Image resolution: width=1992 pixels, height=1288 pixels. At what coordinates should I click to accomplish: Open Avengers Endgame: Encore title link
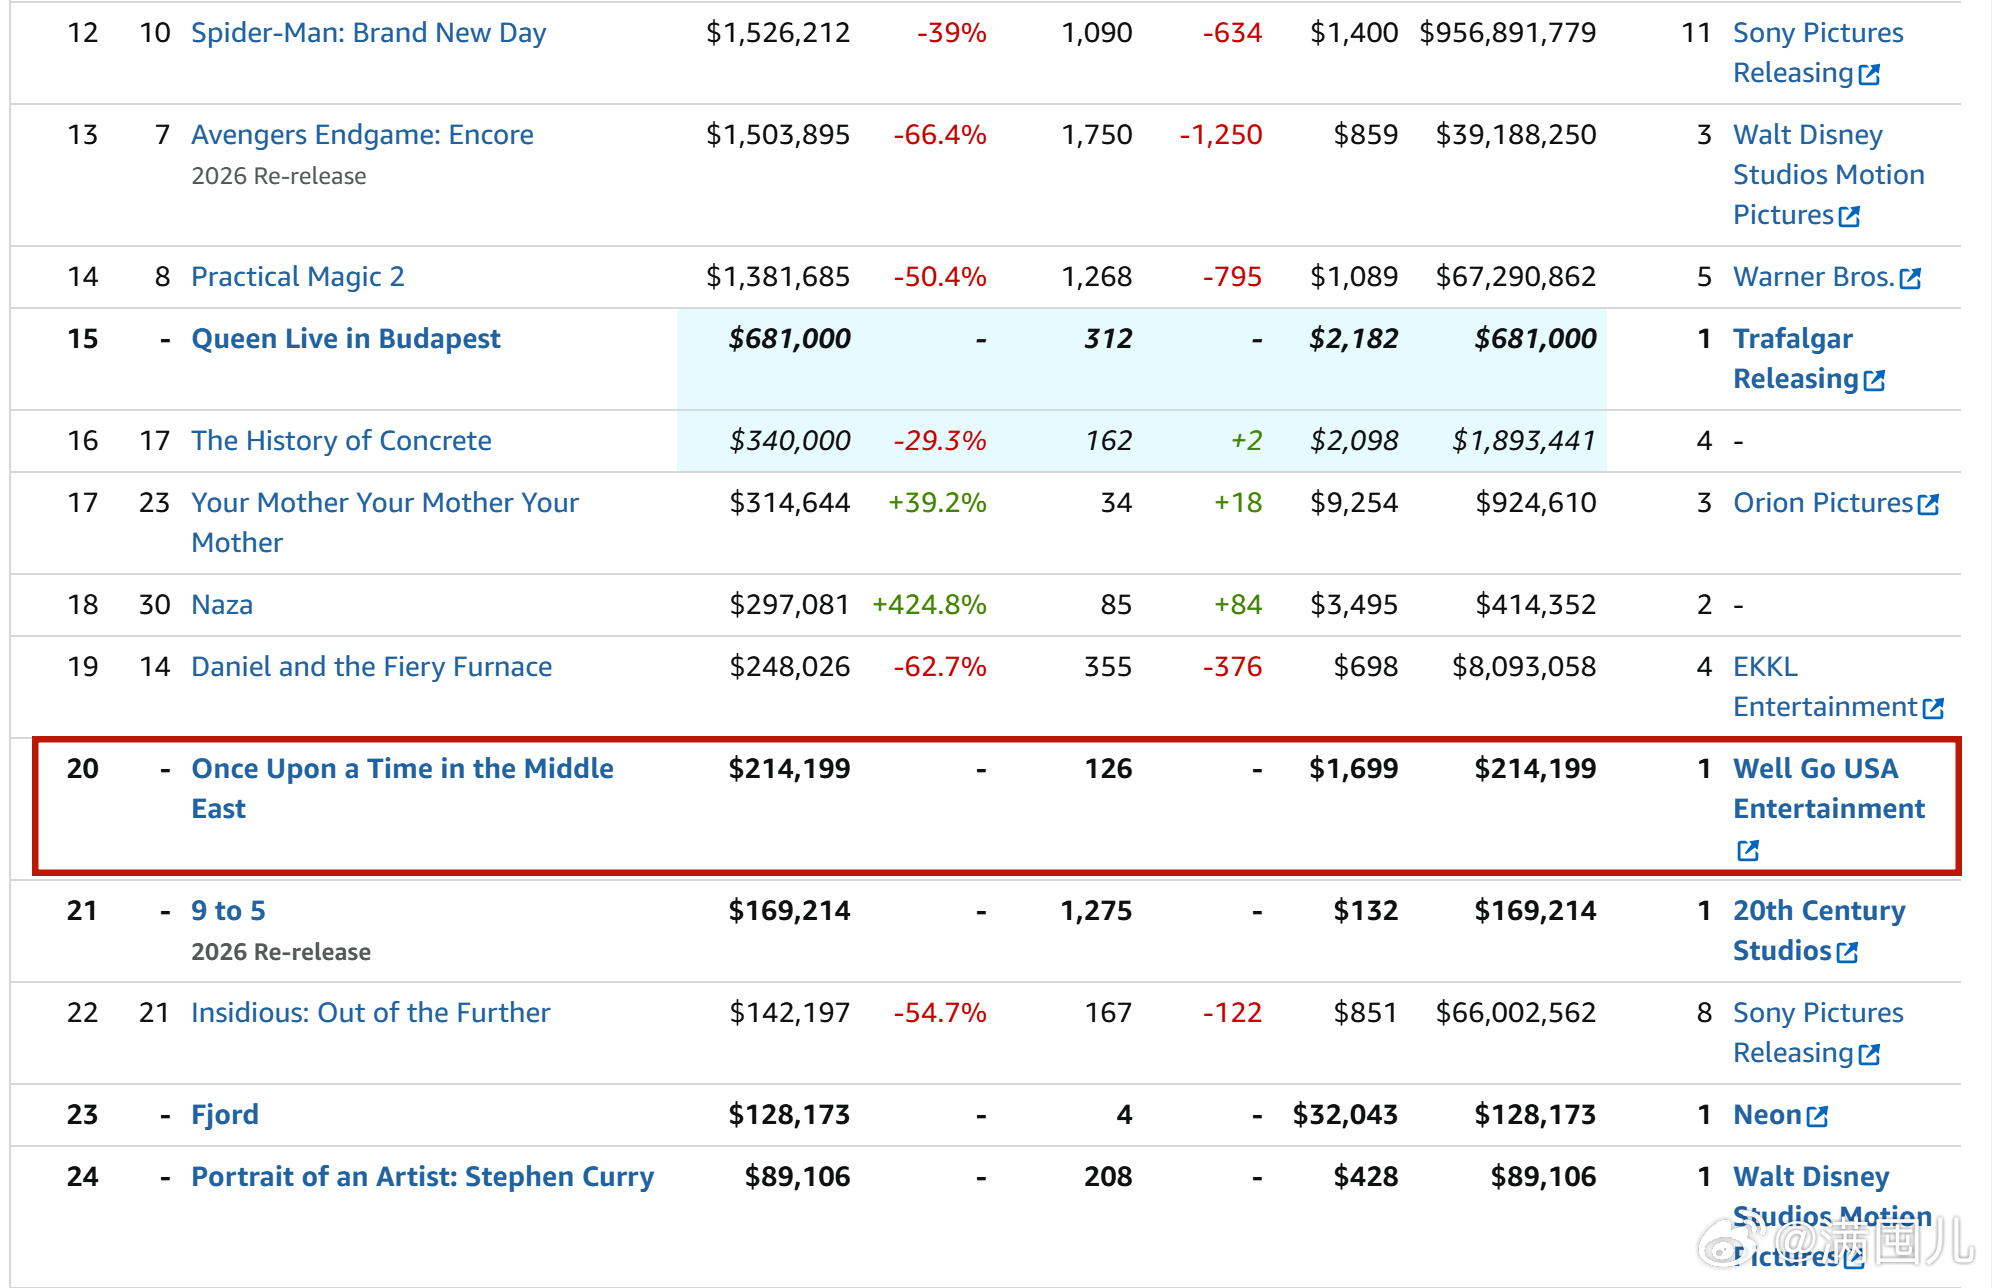[x=362, y=135]
